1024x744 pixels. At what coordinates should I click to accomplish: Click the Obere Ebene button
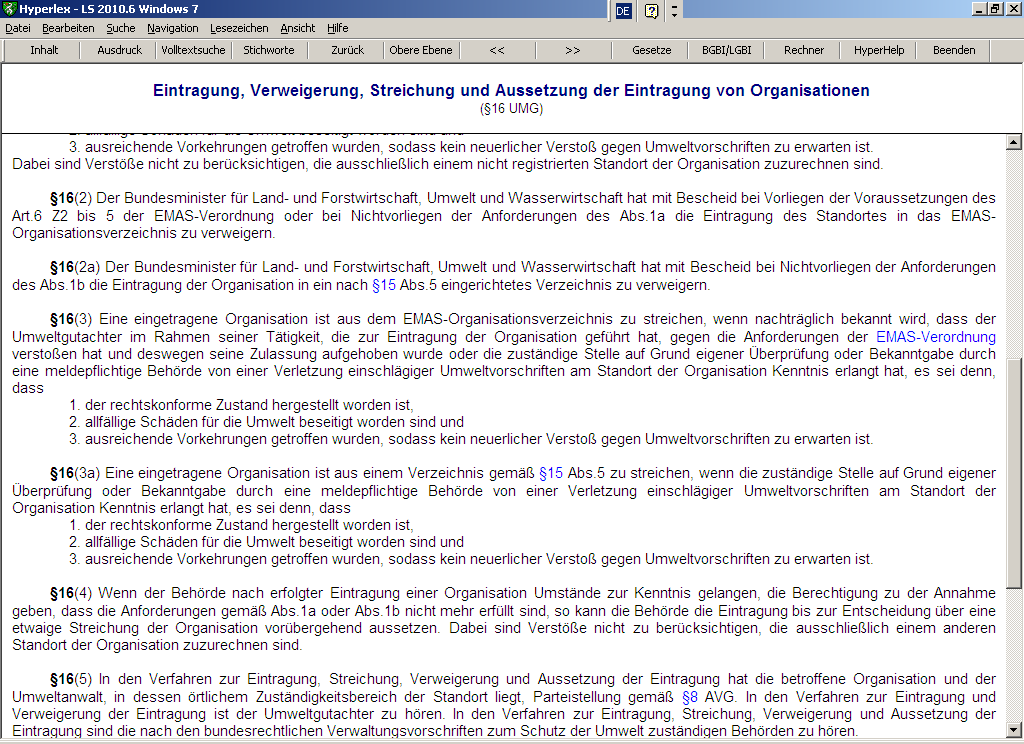[x=421, y=50]
